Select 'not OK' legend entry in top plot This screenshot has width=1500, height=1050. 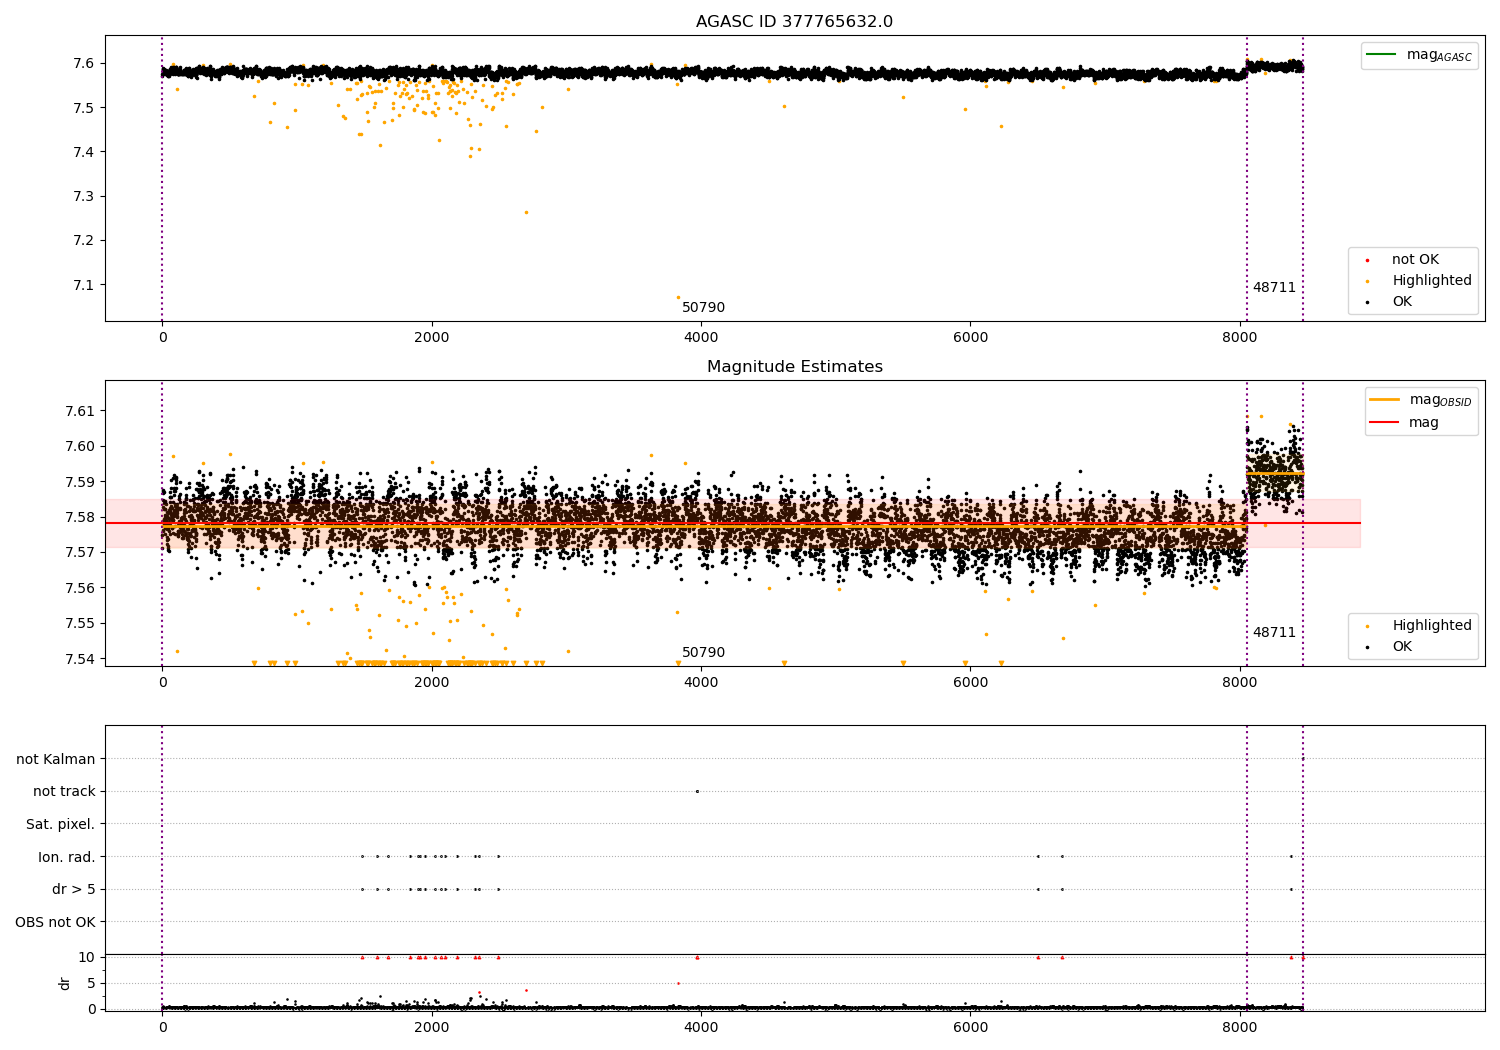1414,260
